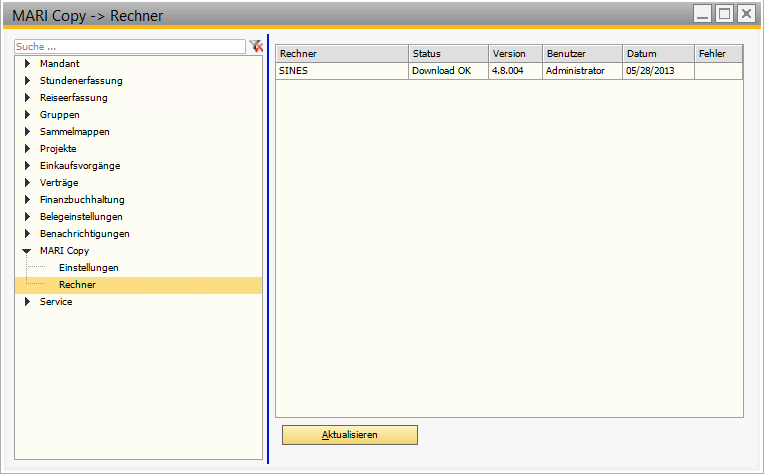
Task: Click the Fehler column header
Action: coord(718,54)
